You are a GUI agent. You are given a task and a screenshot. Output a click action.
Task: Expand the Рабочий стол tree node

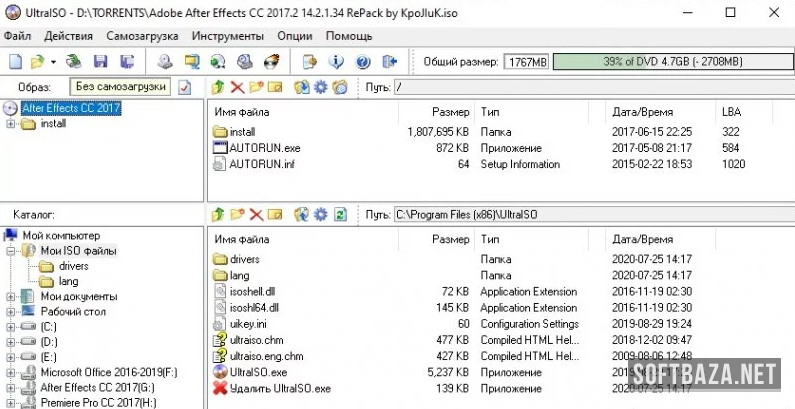click(x=11, y=311)
